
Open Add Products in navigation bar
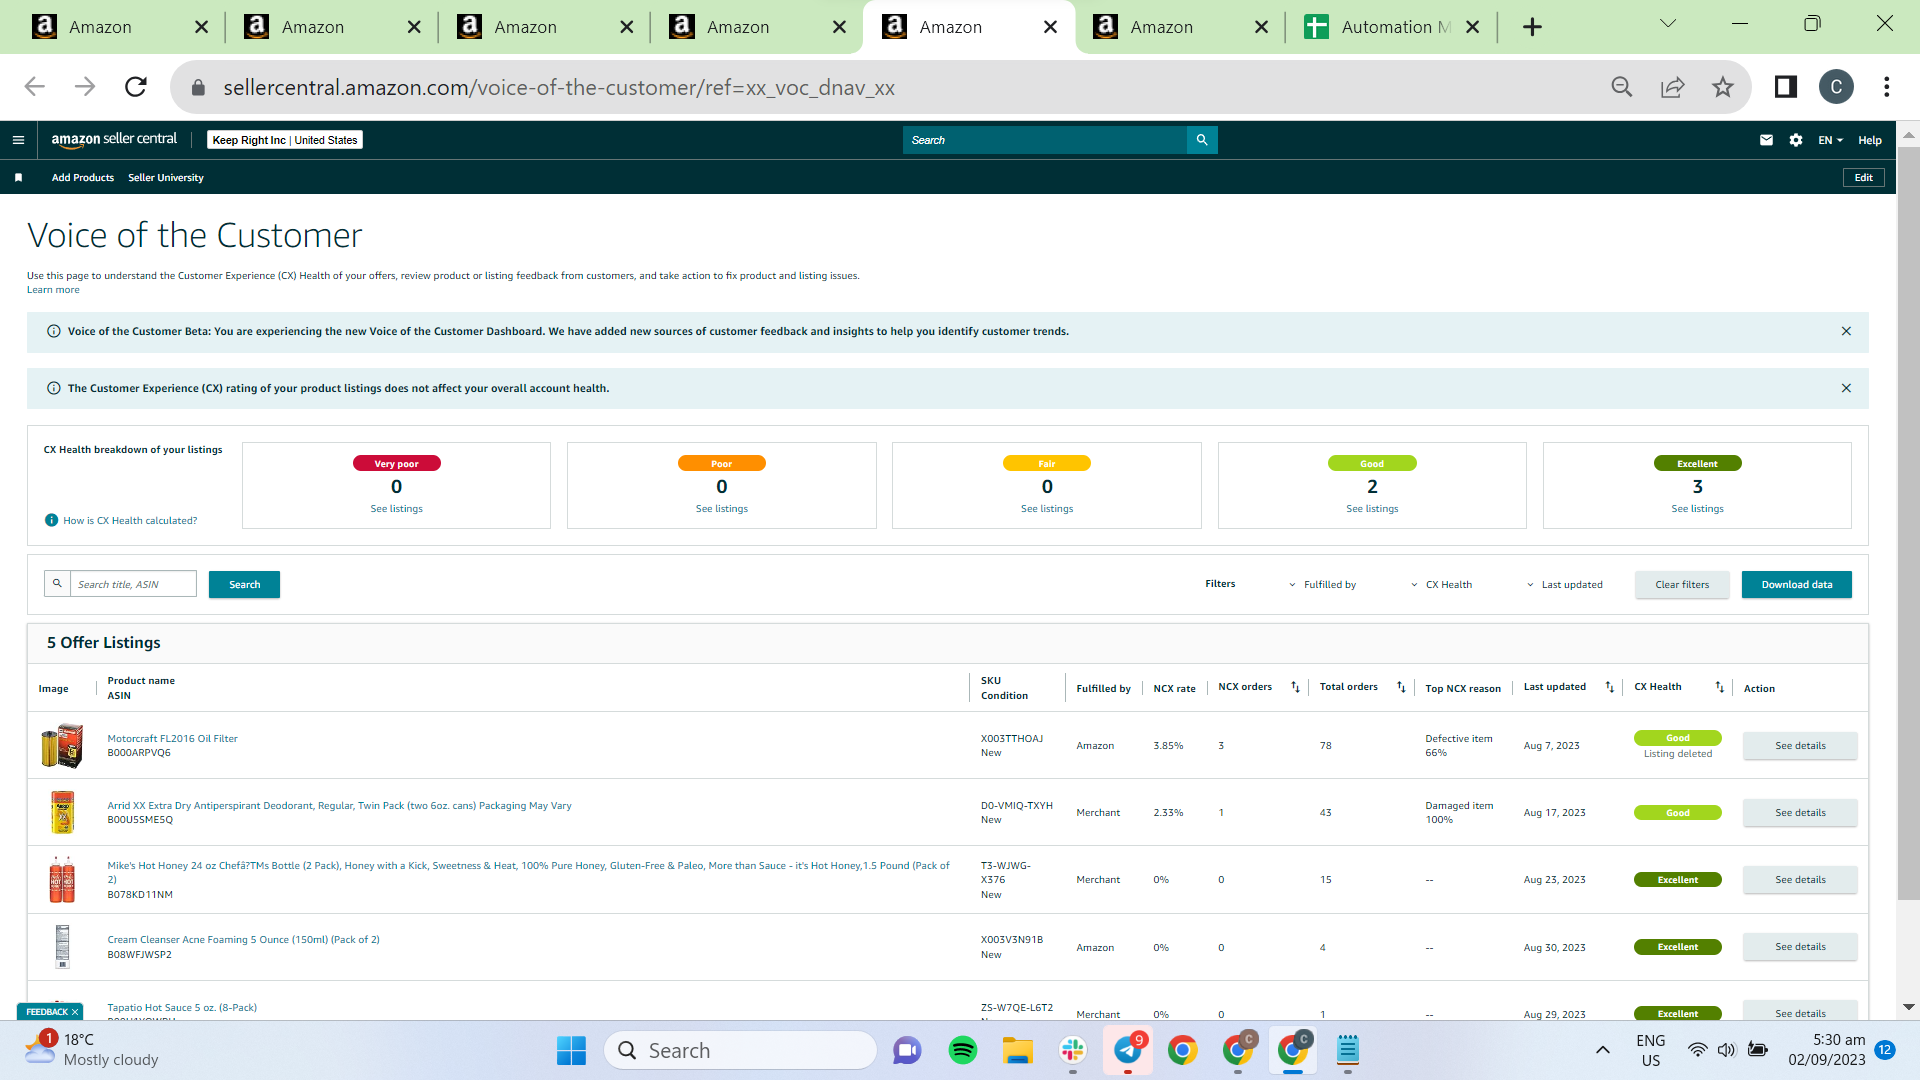(83, 178)
